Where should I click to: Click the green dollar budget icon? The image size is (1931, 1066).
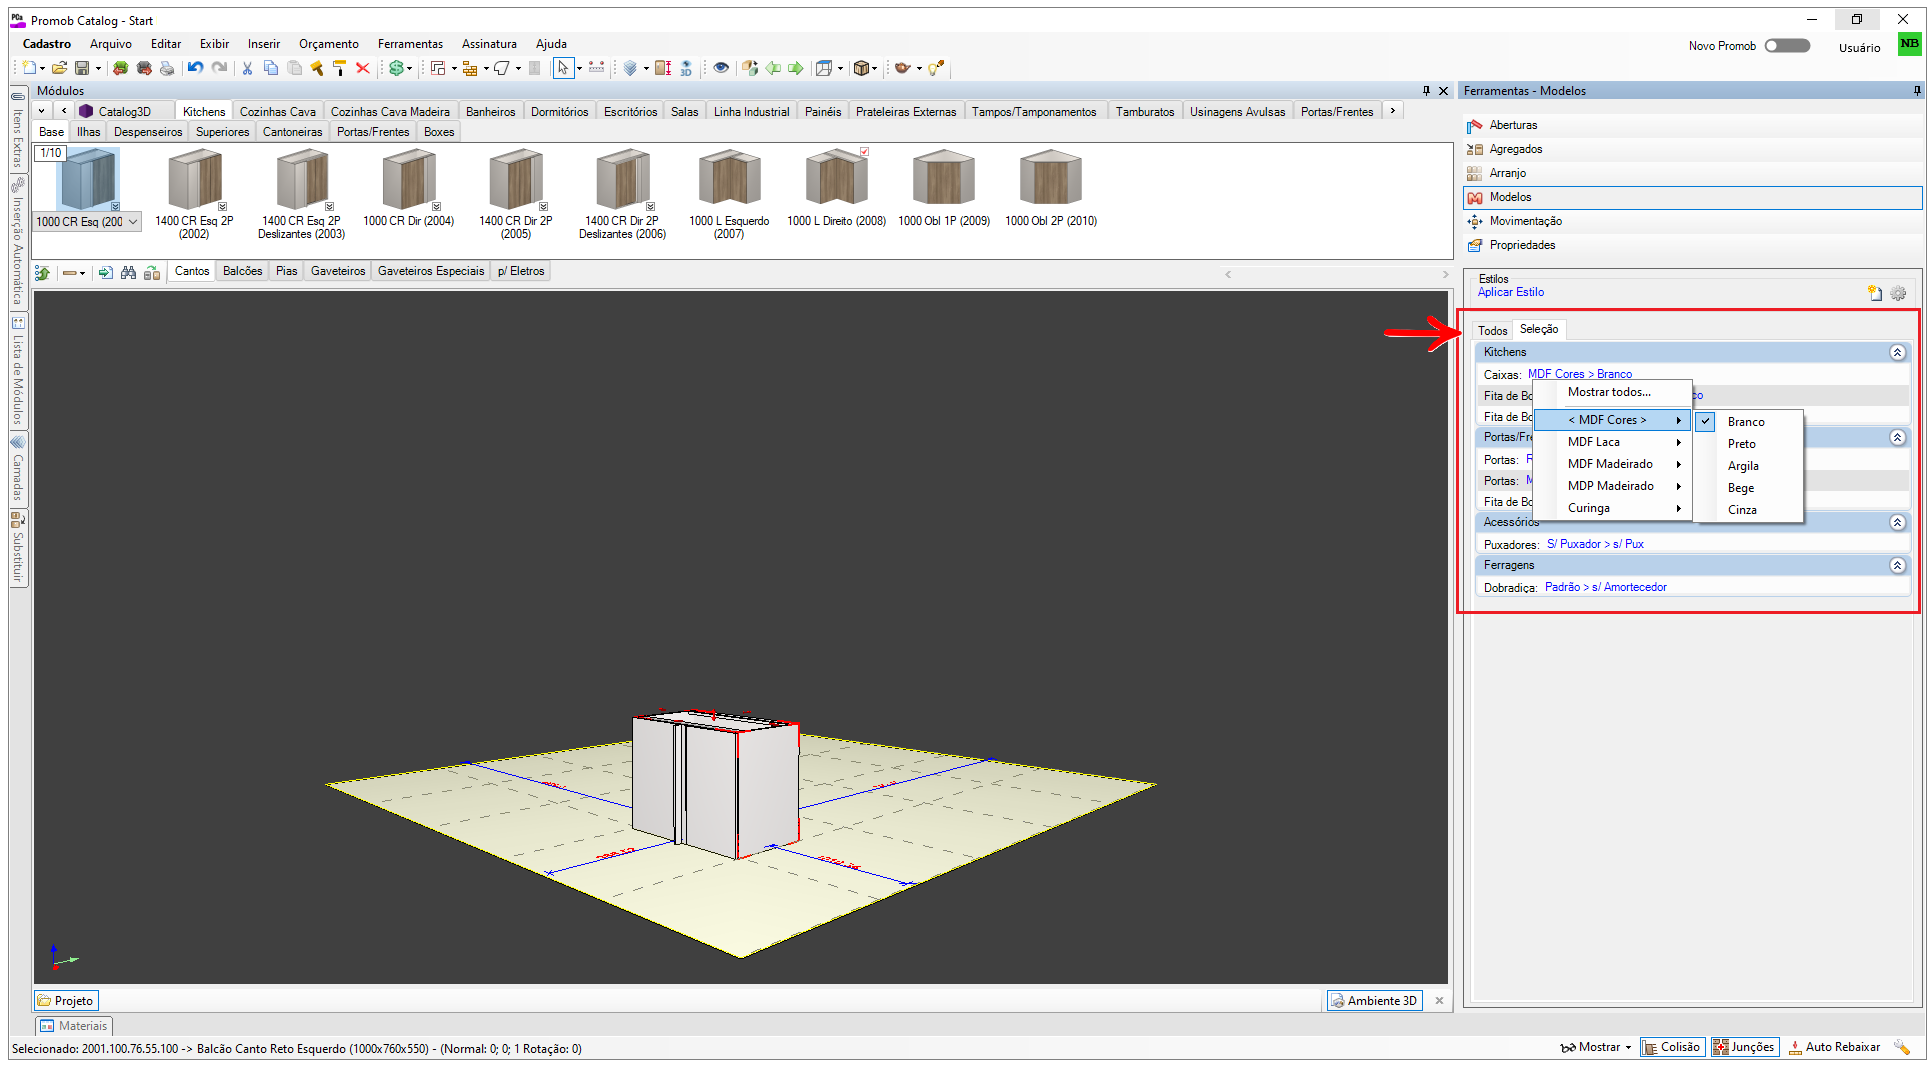click(397, 68)
